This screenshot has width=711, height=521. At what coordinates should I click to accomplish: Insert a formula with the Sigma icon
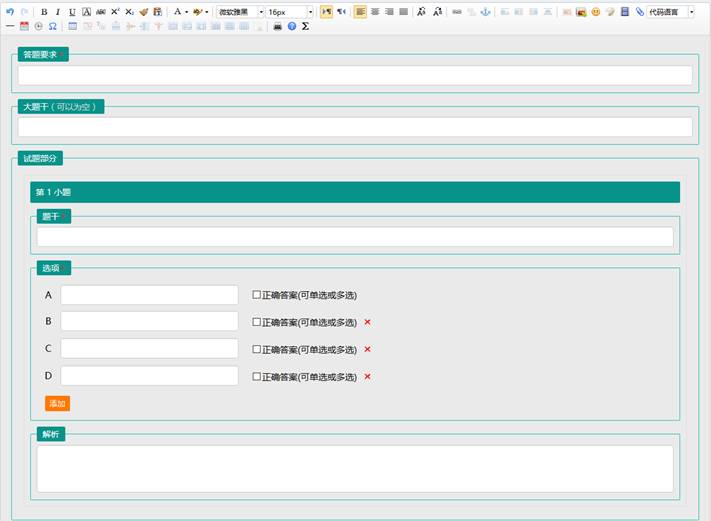305,26
